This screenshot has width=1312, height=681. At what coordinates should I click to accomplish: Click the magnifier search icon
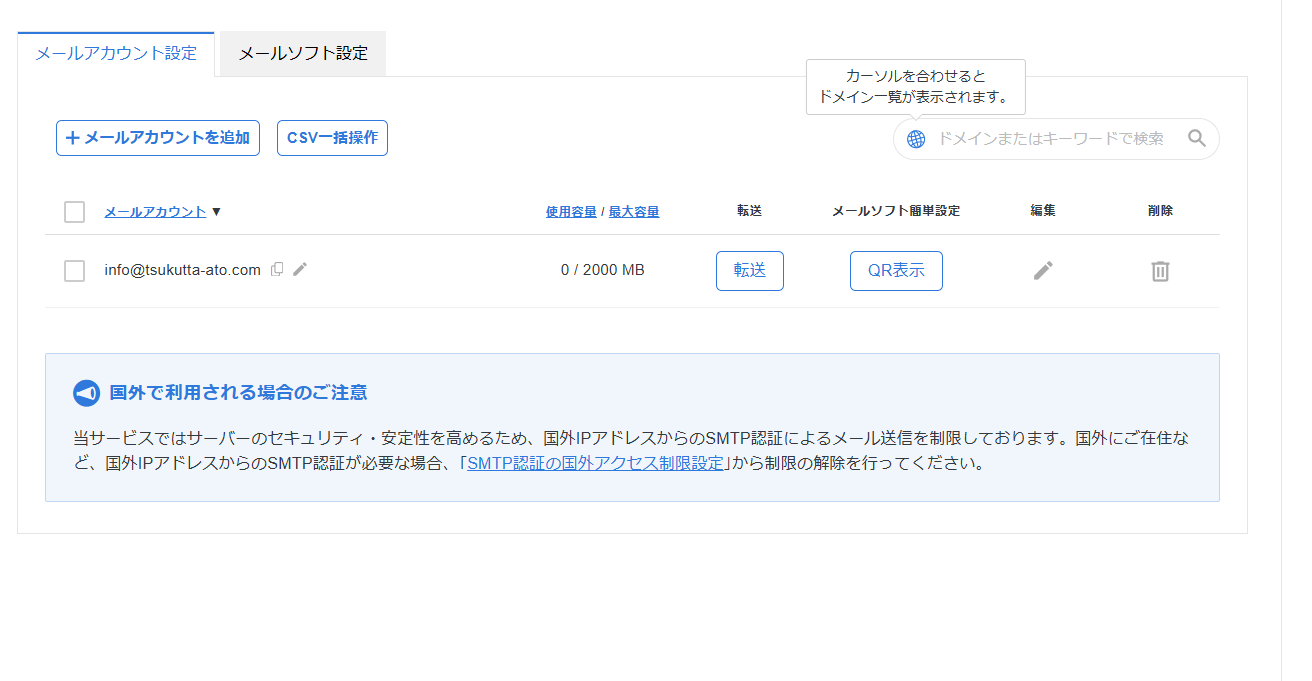tap(1196, 138)
